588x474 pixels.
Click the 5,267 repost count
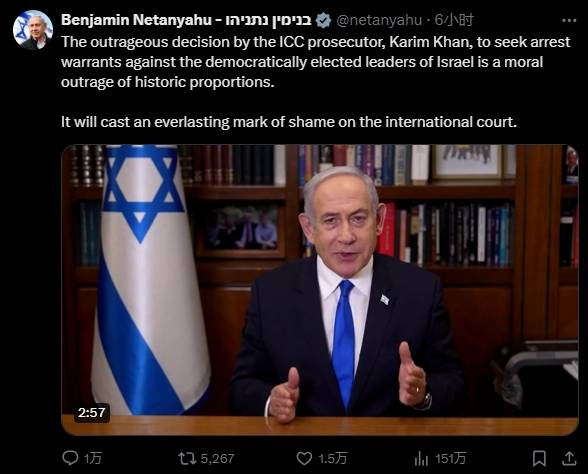218,458
